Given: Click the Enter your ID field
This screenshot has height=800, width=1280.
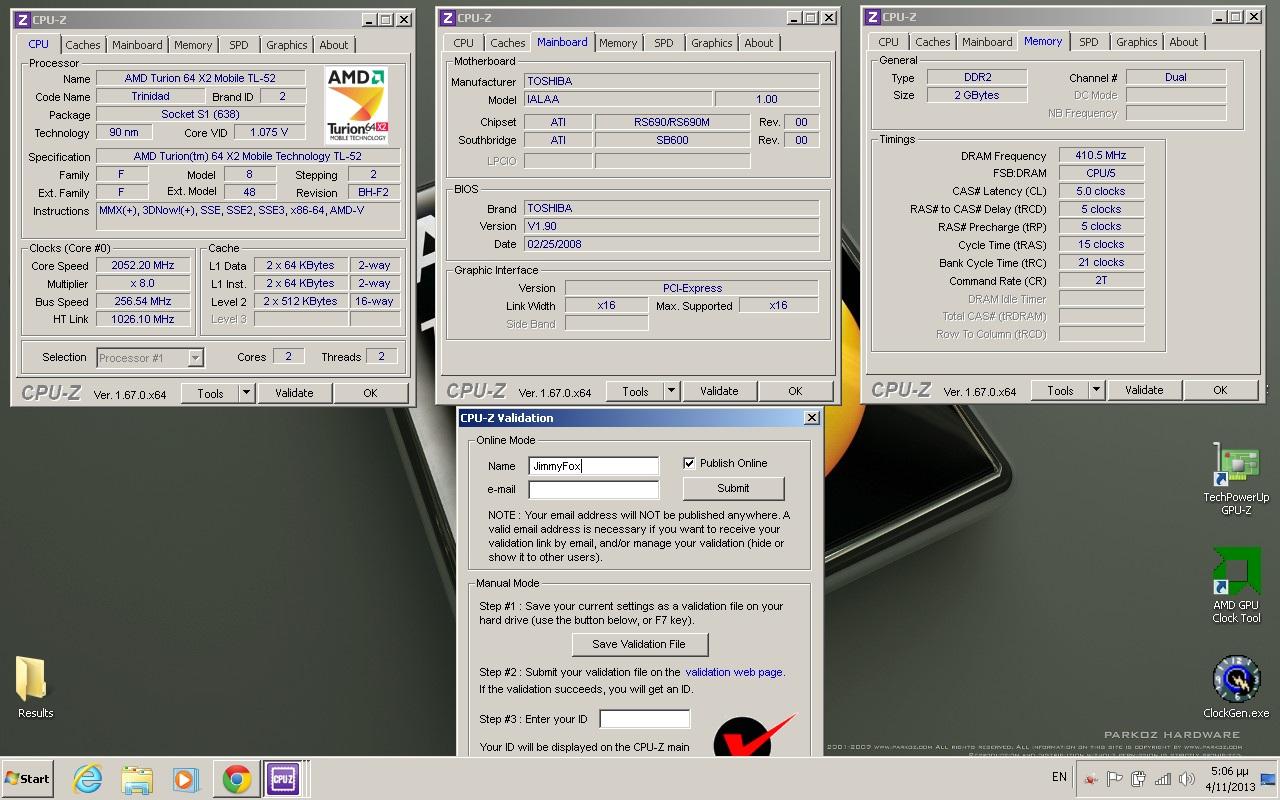Looking at the screenshot, I should (x=645, y=719).
